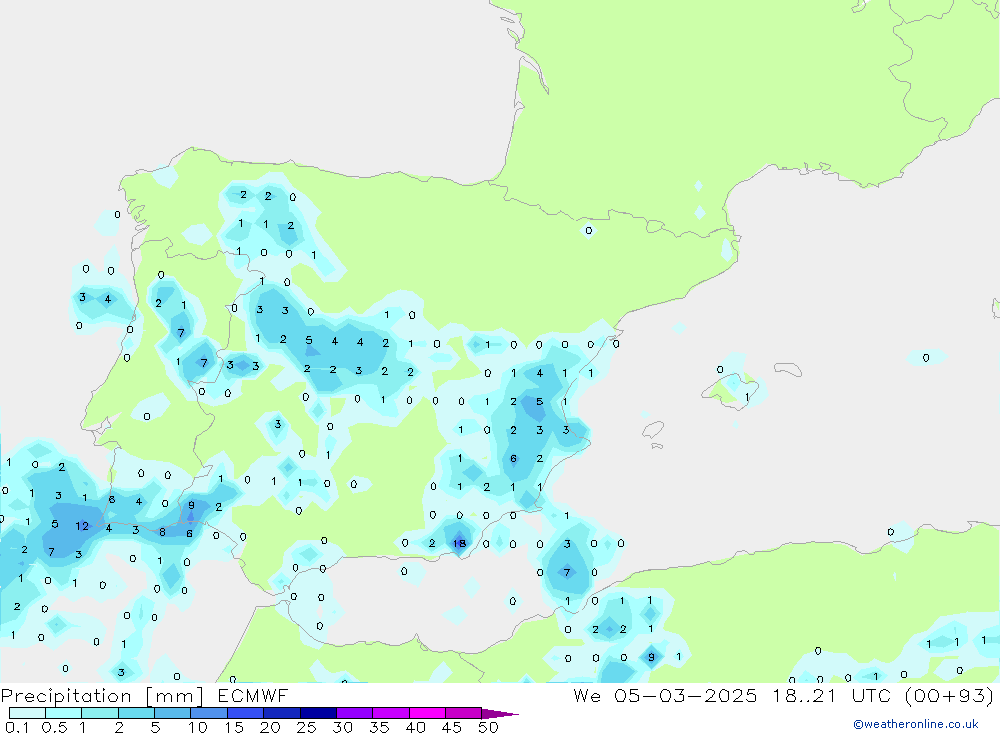Click the date 'We 05-03-2025' text
1000x733 pixels.
click(665, 696)
